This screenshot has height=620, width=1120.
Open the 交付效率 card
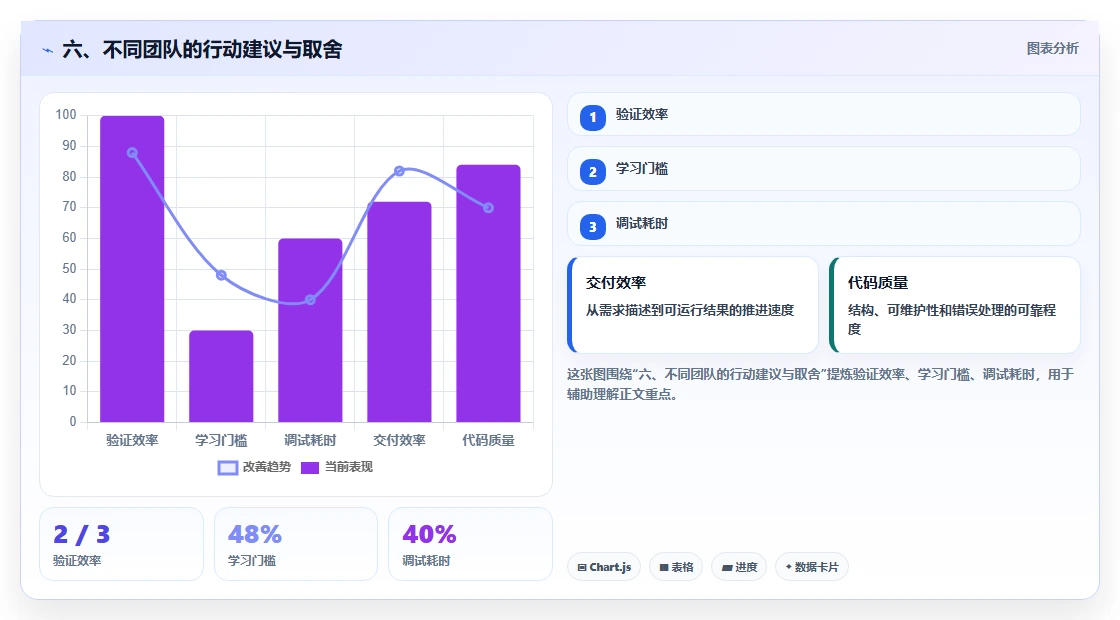point(693,305)
